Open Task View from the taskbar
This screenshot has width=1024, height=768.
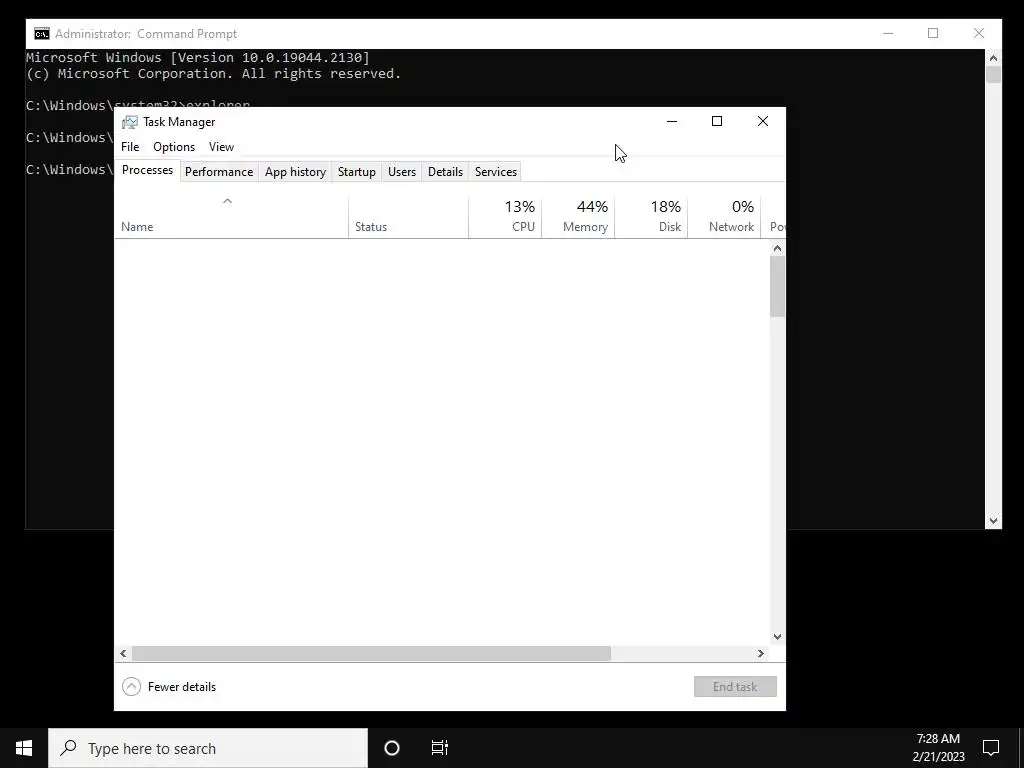(440, 748)
